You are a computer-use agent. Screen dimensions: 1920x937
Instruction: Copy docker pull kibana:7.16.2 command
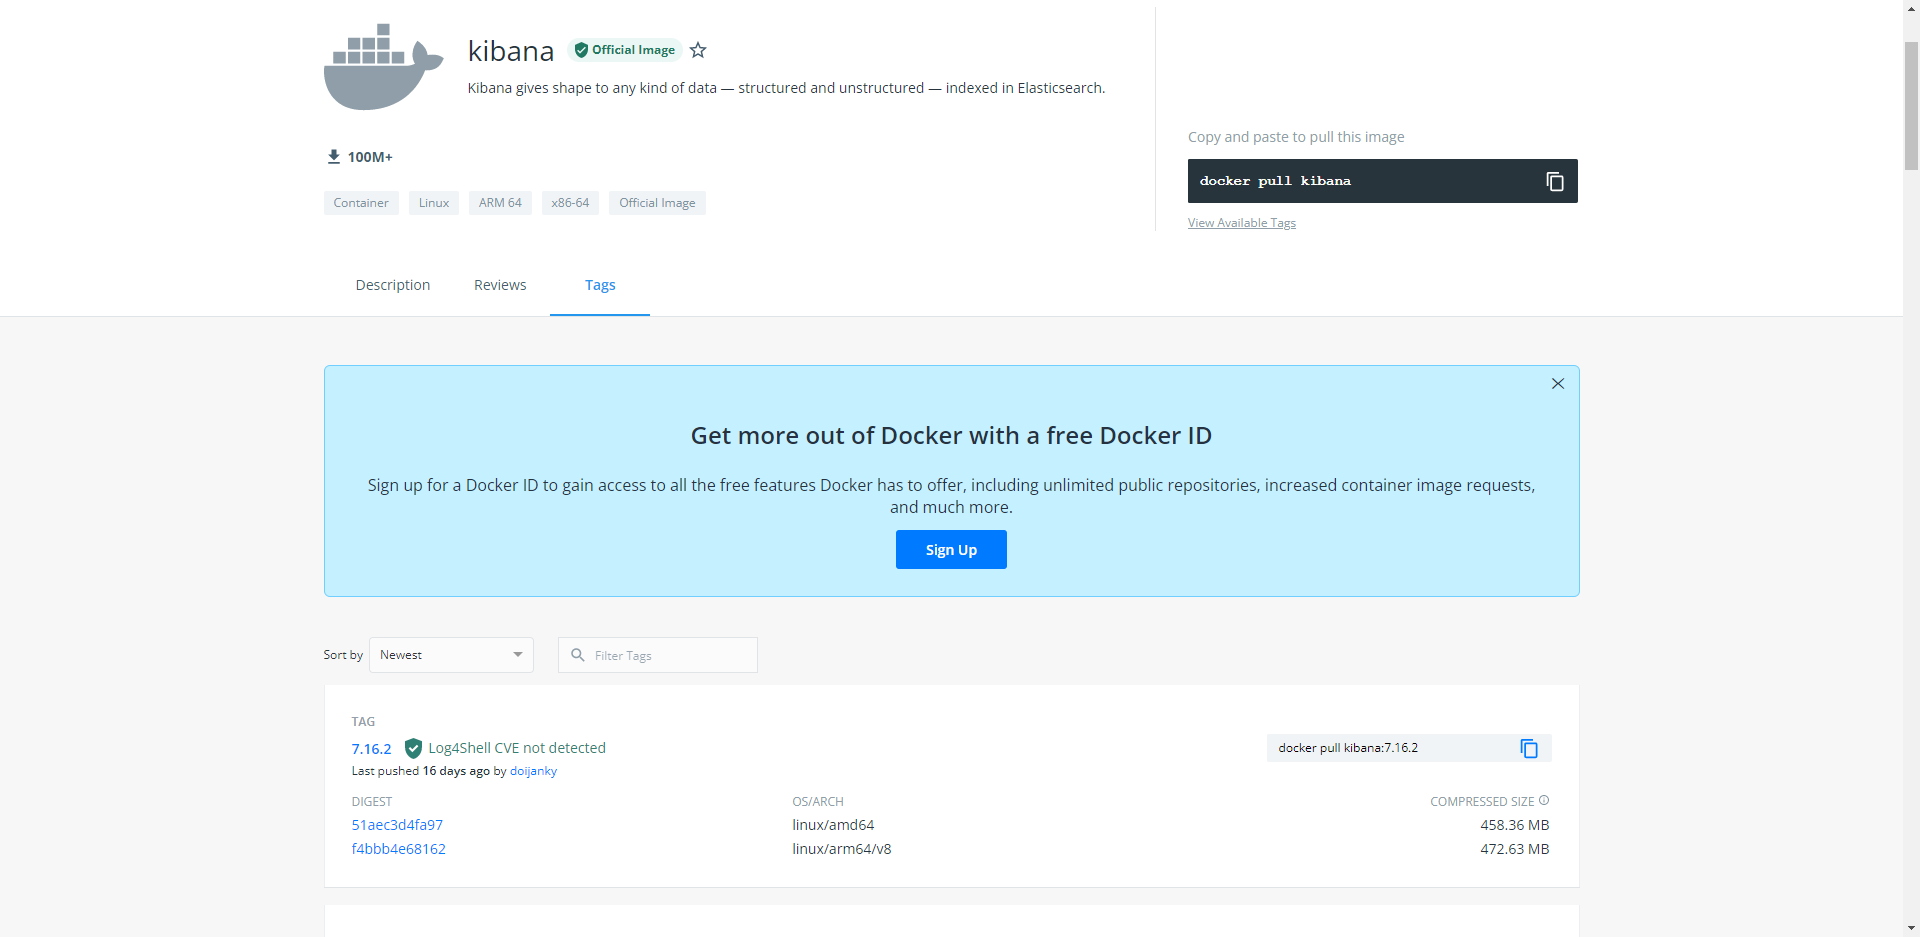point(1529,748)
